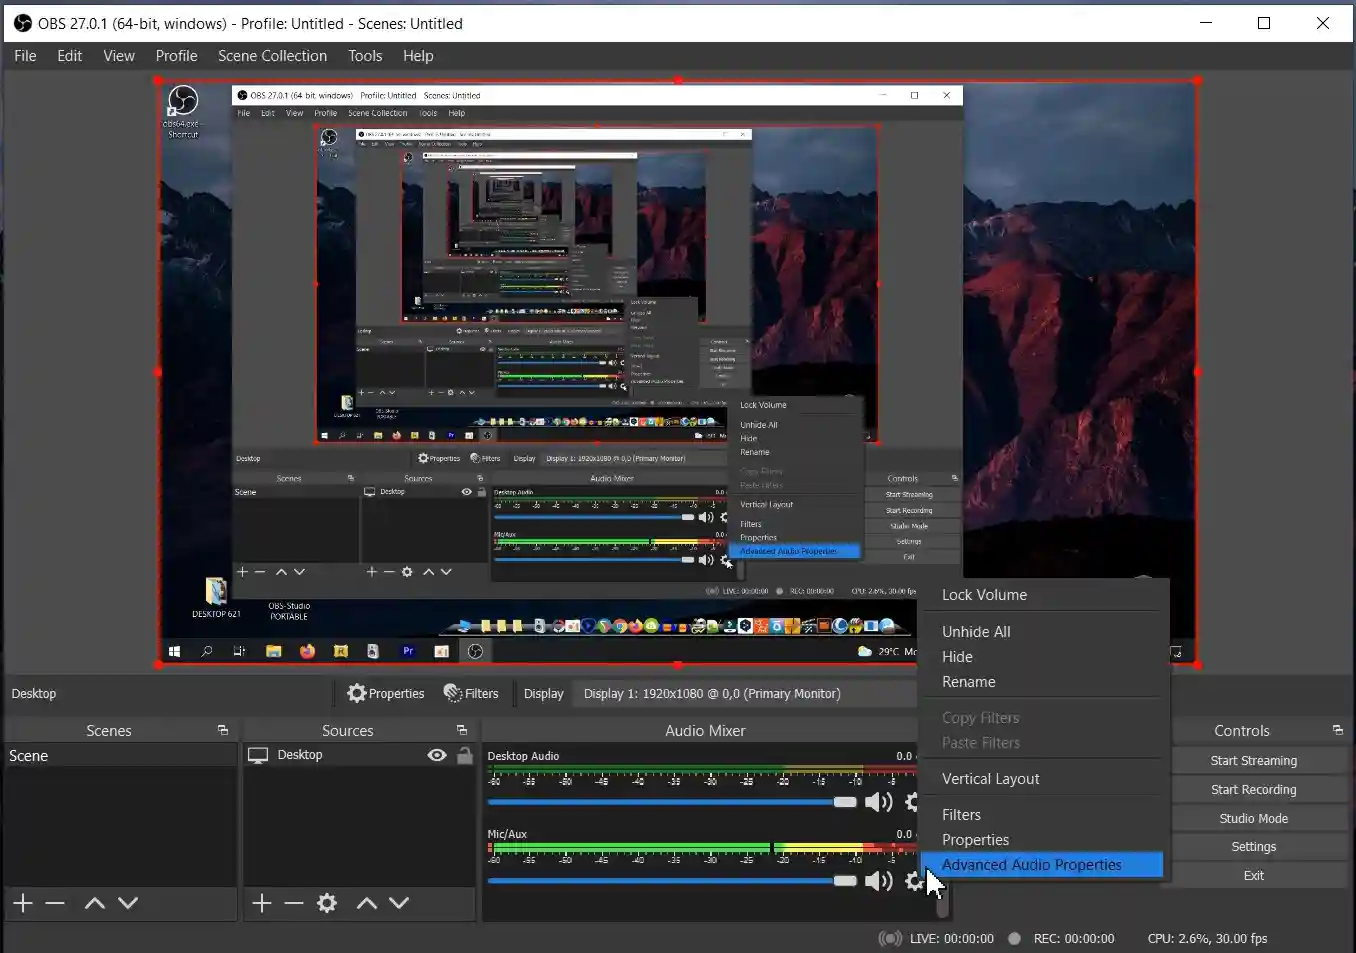Open the View menu
This screenshot has width=1356, height=953.
point(119,56)
